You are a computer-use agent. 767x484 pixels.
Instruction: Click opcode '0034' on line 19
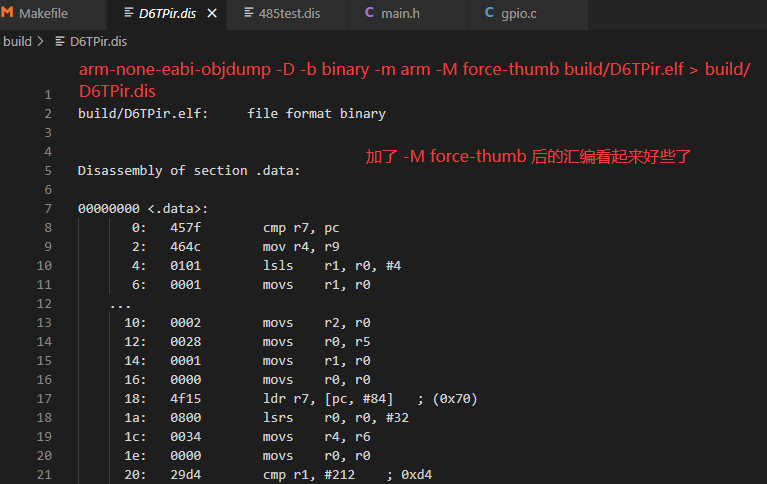185,437
